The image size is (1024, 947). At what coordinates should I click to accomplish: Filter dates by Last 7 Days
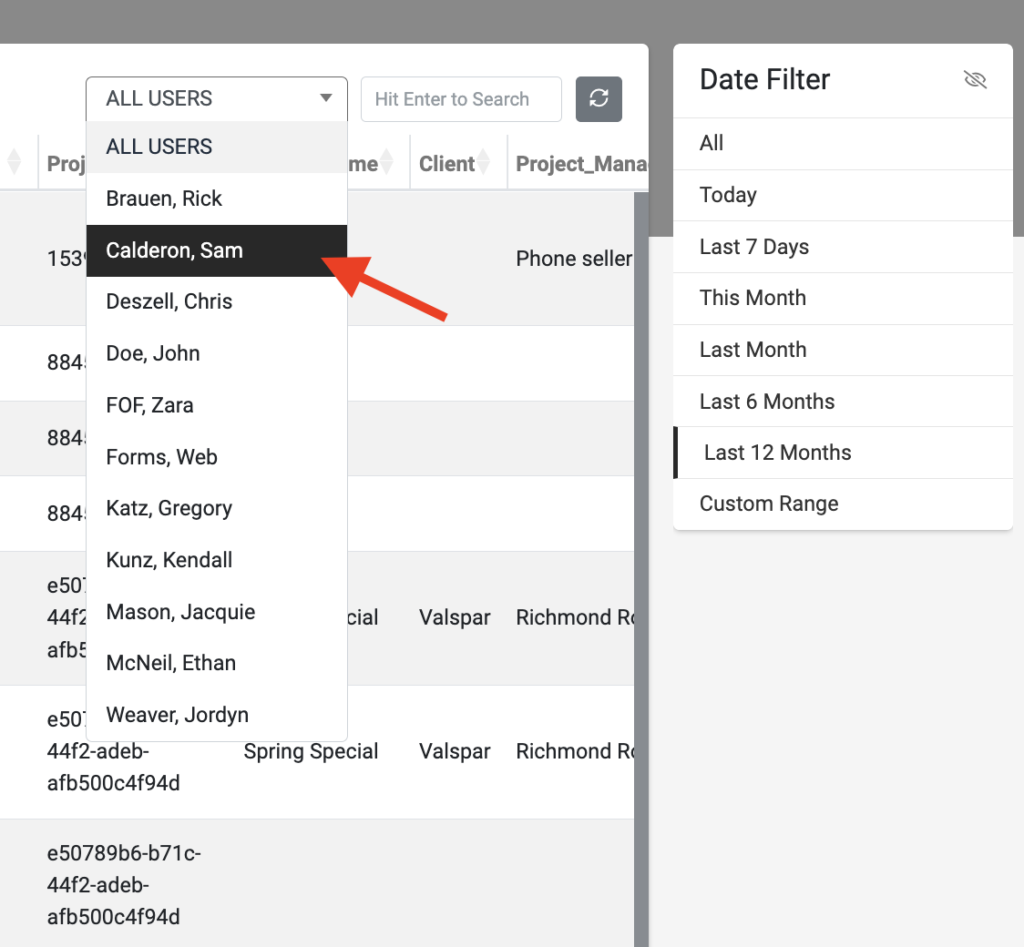(842, 247)
